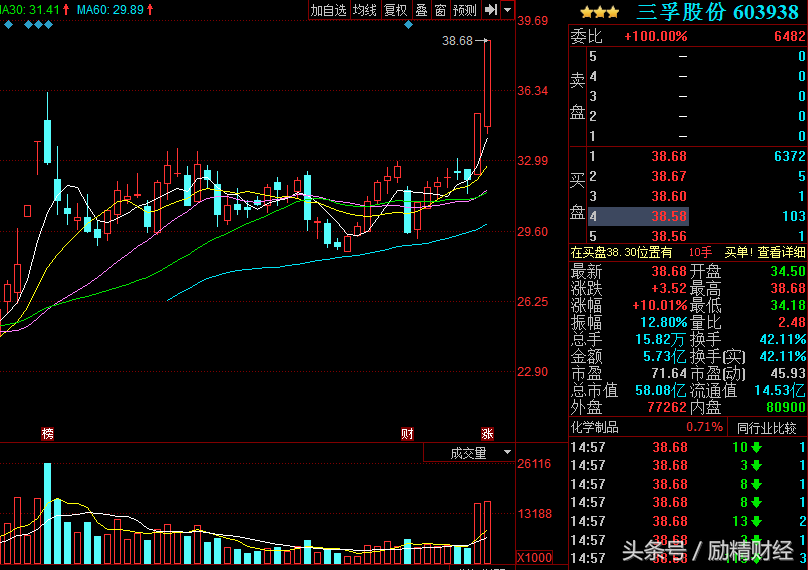Click the 涨 limit-up marker

(x=487, y=433)
